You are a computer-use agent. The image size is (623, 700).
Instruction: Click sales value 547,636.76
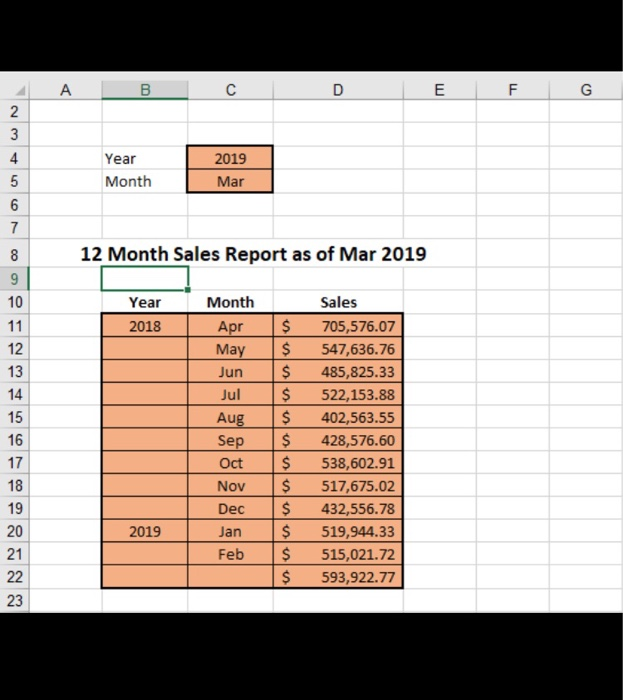coord(338,349)
